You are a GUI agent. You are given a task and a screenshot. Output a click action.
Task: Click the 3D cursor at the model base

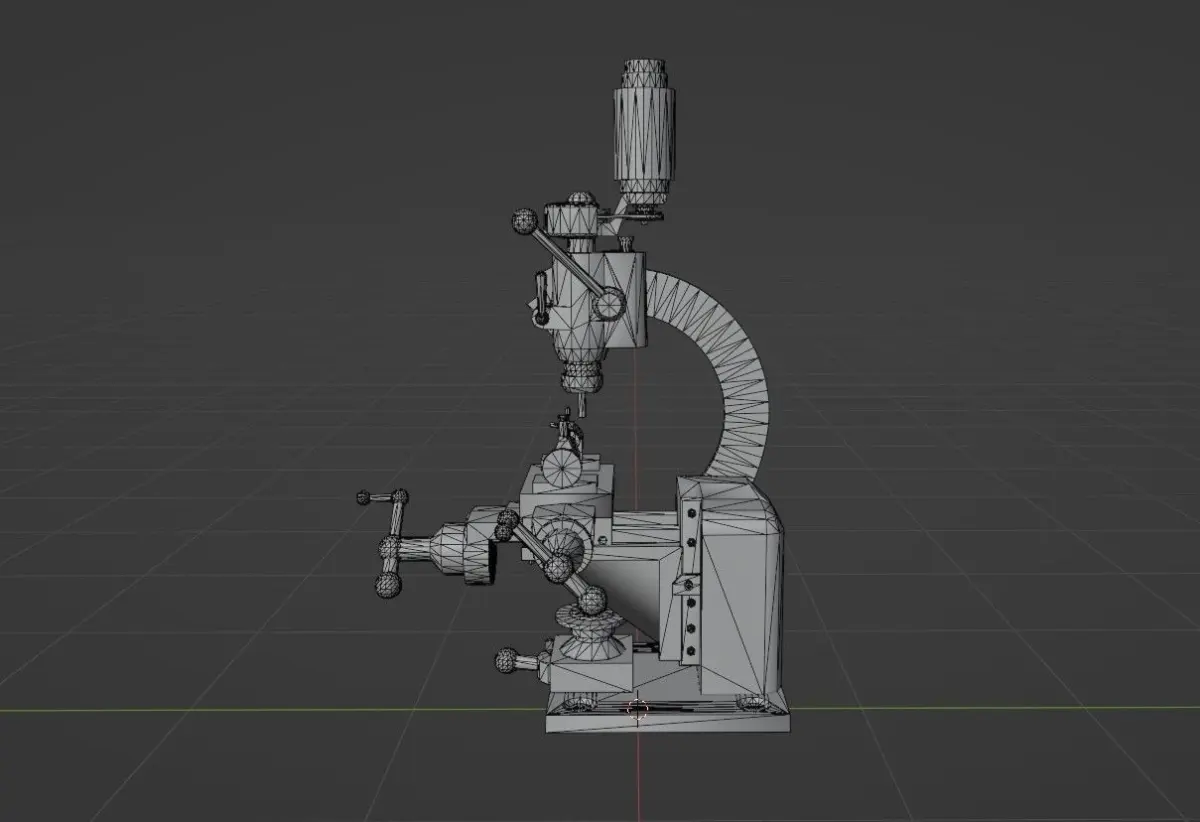(638, 709)
